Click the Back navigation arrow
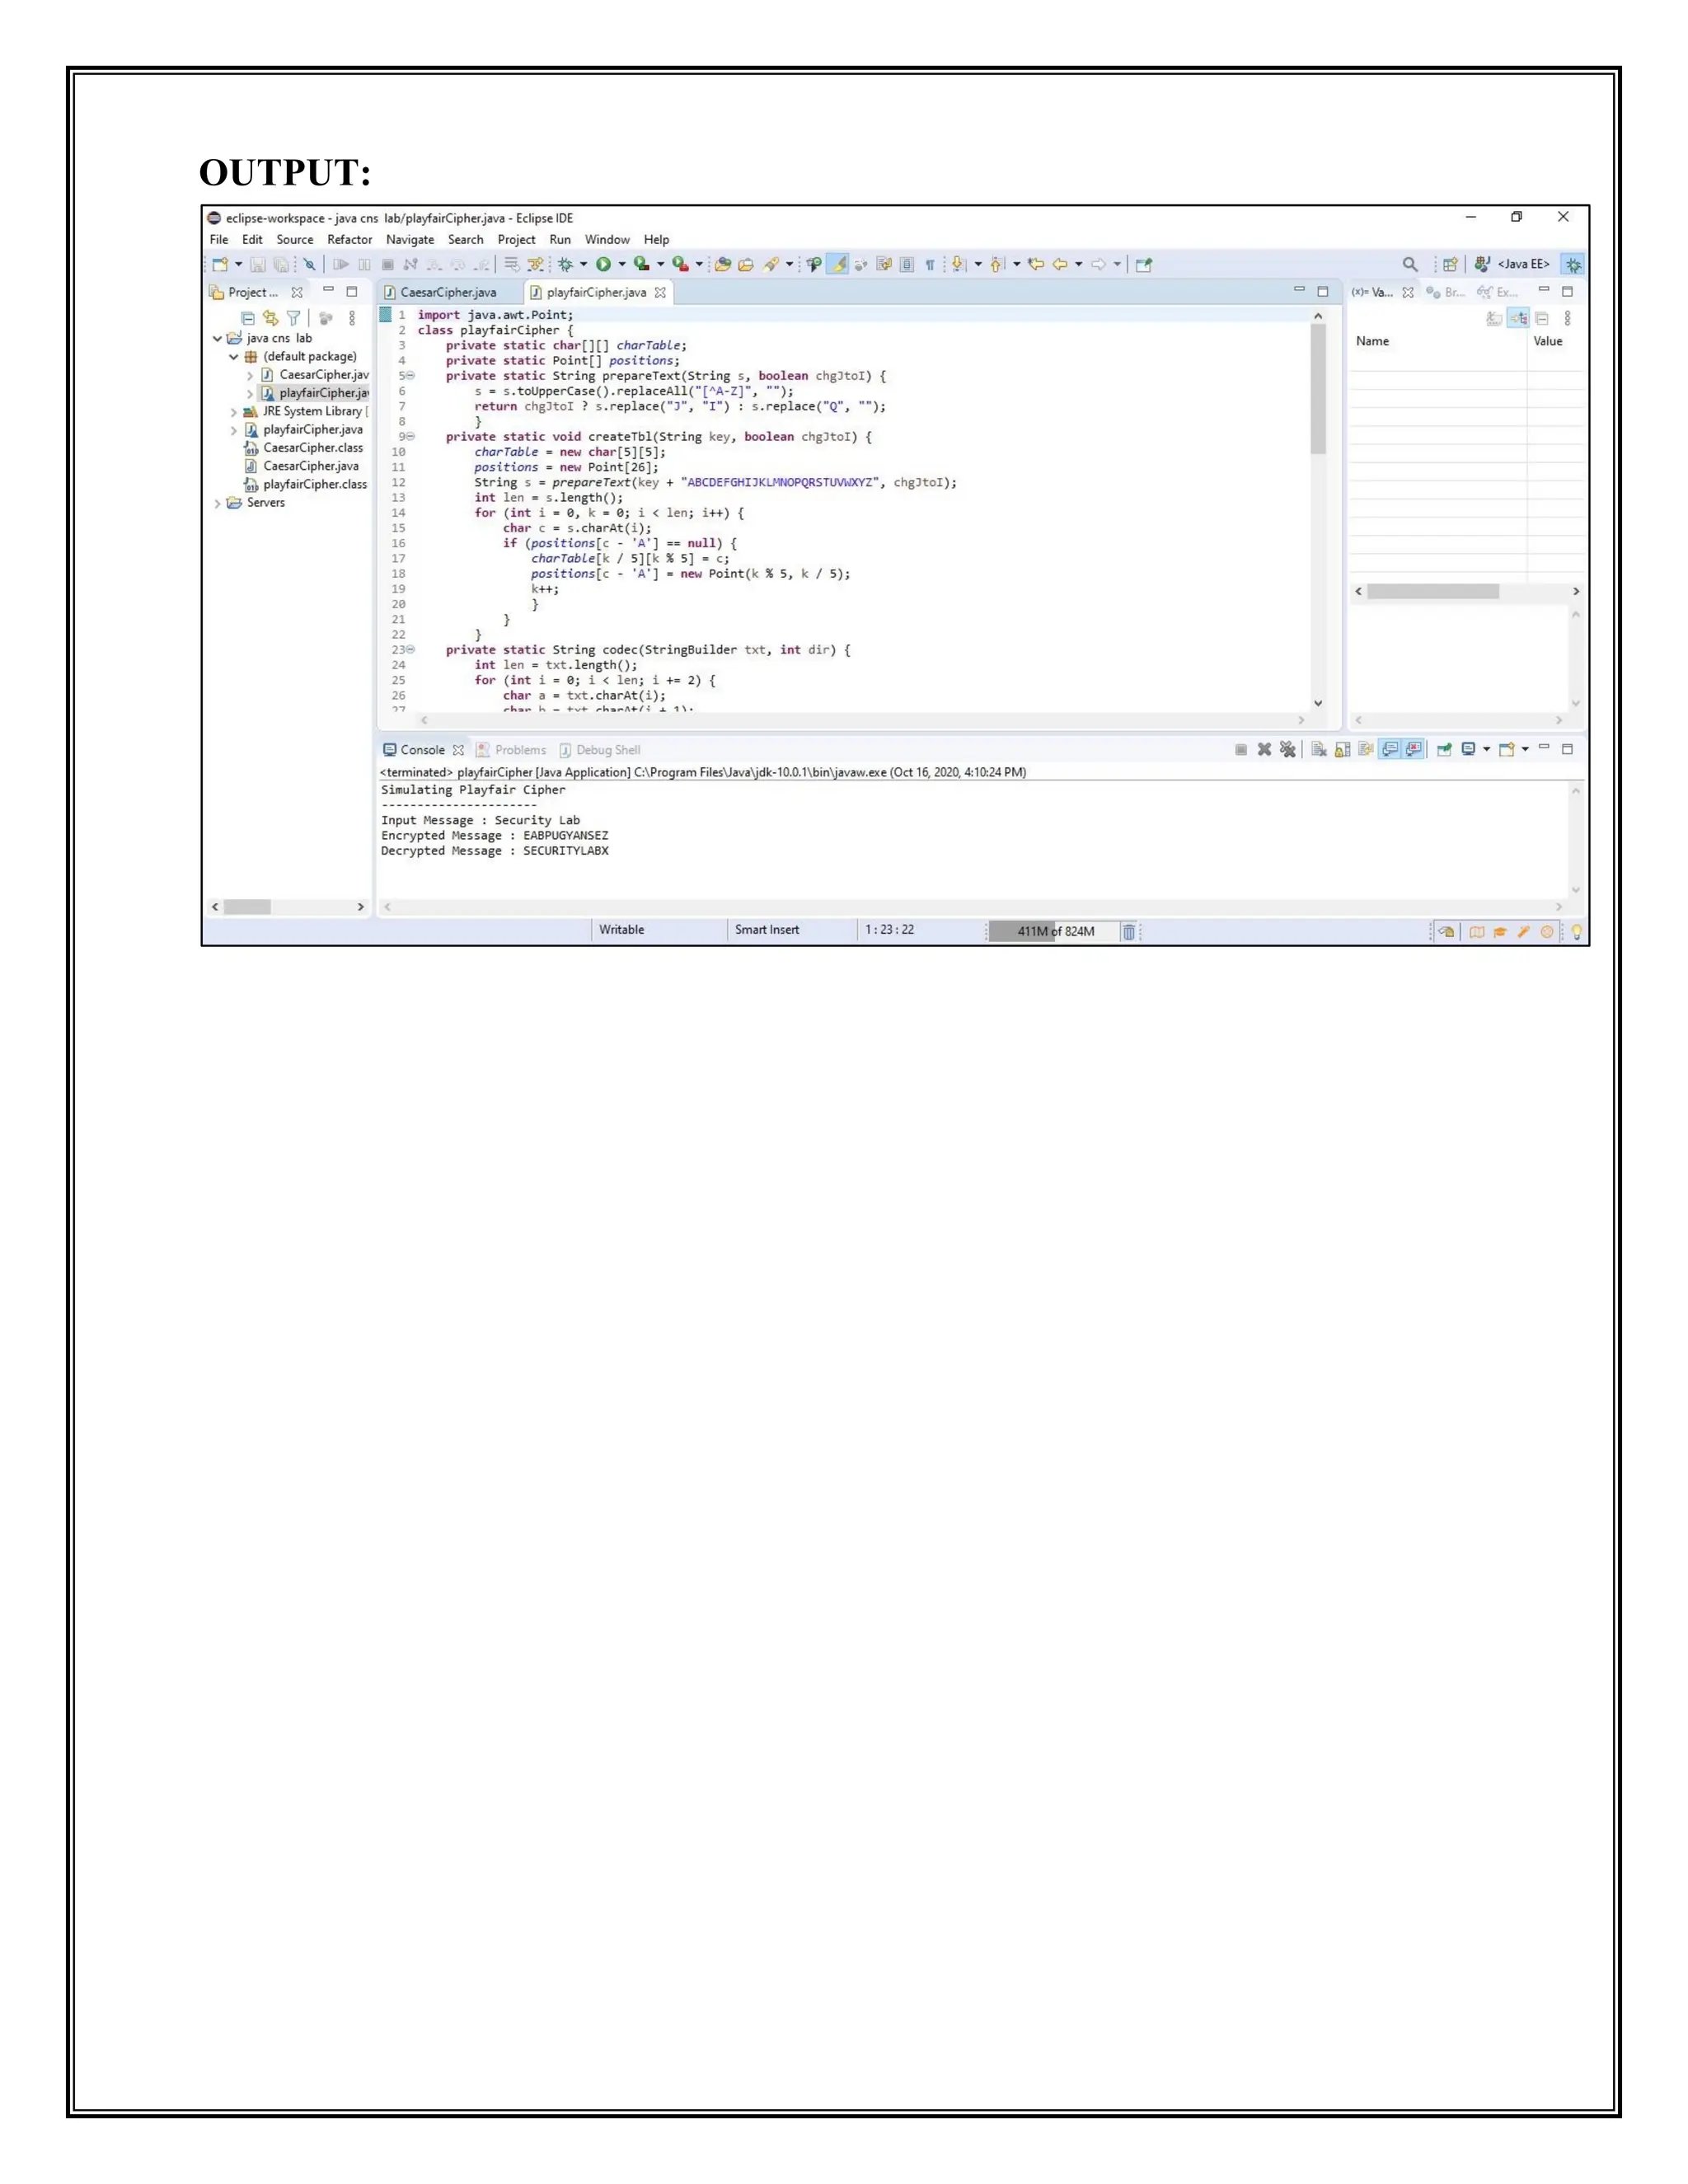Screen dimensions: 1688x2184 (1060, 264)
